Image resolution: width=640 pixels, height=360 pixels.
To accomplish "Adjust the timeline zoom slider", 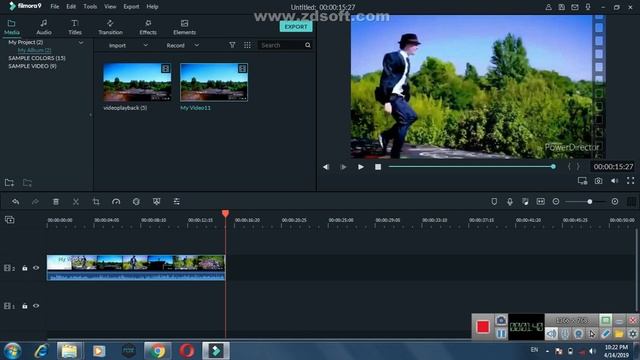I will (589, 202).
